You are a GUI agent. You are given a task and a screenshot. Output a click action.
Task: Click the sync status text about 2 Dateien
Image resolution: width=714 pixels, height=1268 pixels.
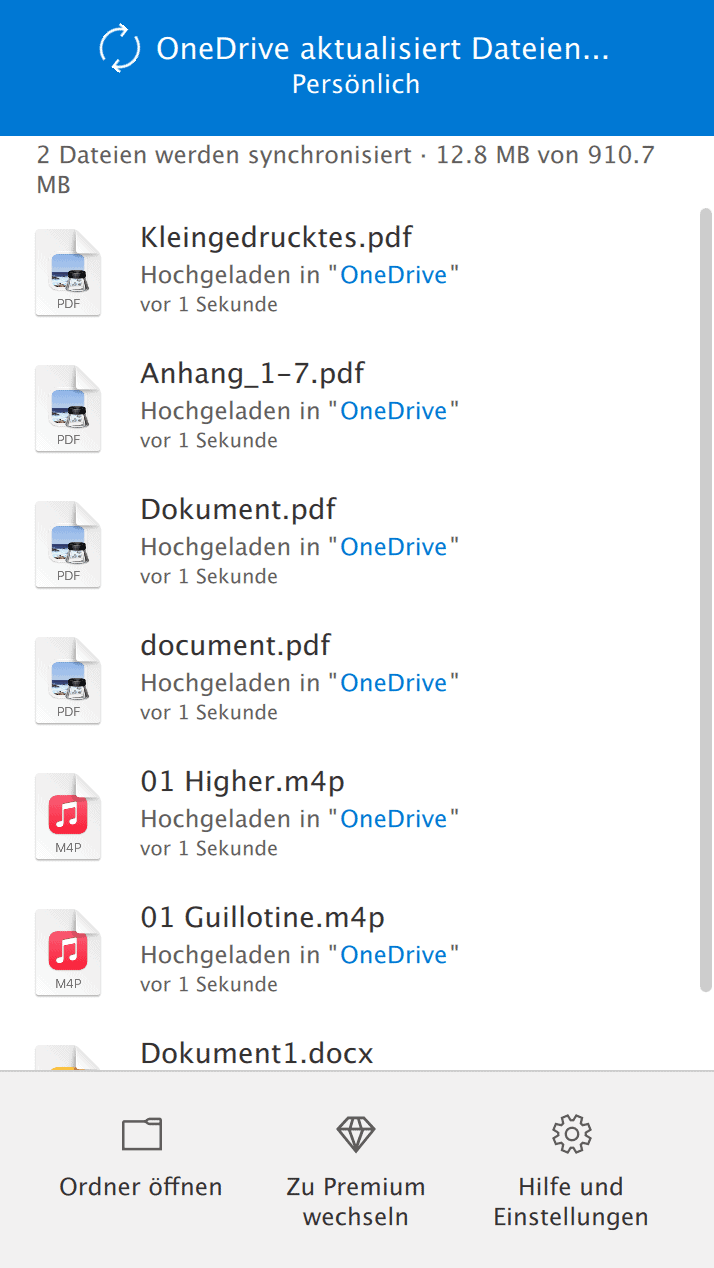click(x=346, y=170)
